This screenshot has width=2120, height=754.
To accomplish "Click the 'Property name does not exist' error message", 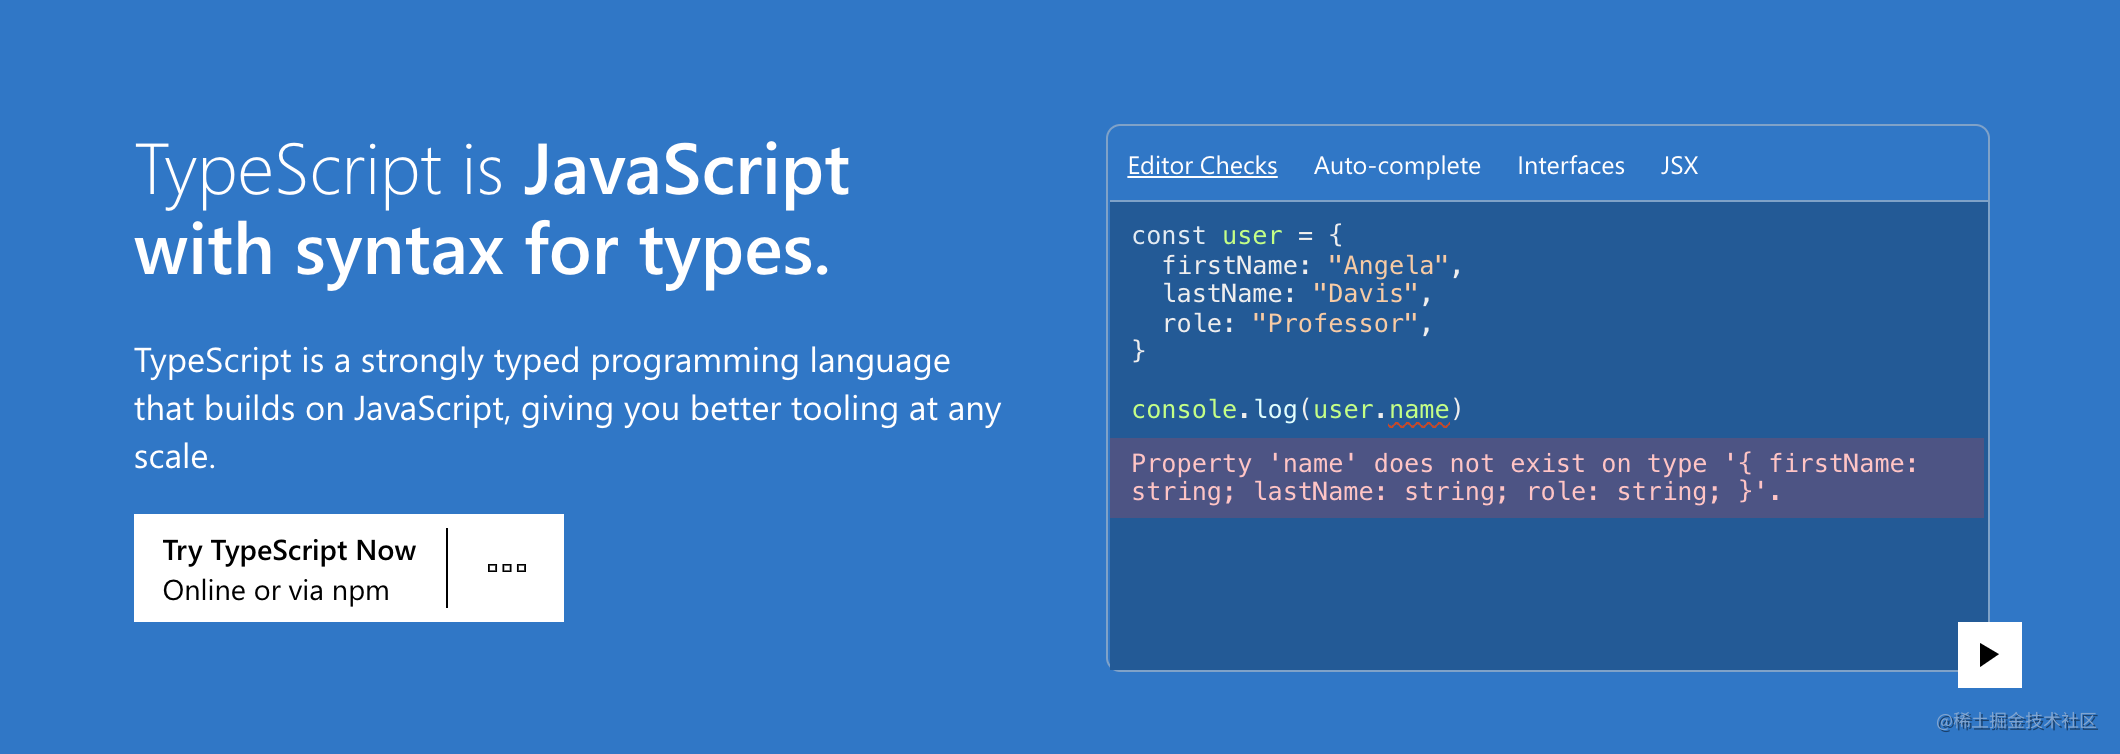I will (x=1547, y=478).
